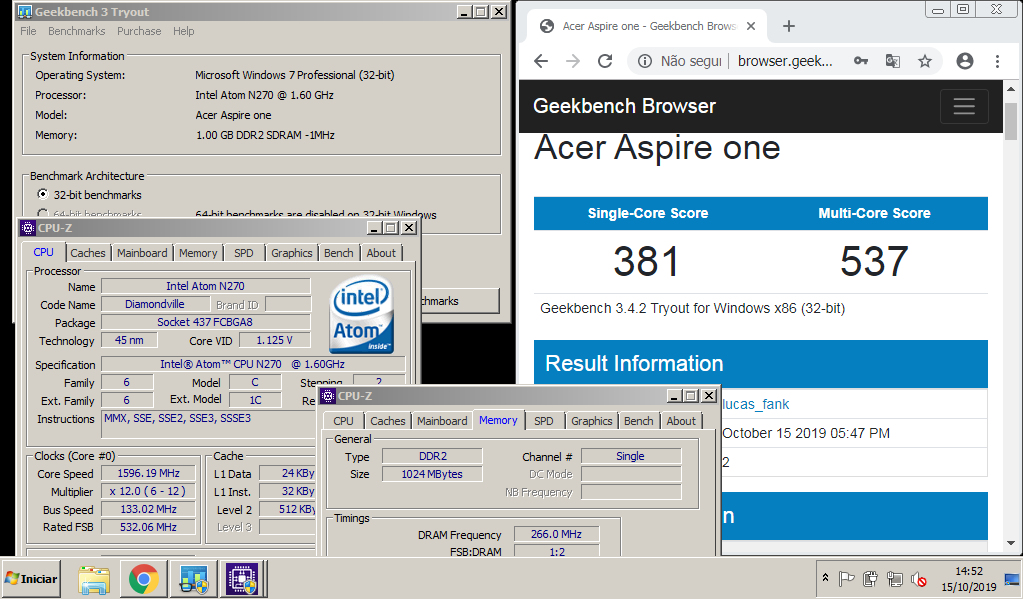Viewport: 1023px width, 599px height.
Task: Click the memory Size value 1024 MBytes
Action: click(x=432, y=474)
